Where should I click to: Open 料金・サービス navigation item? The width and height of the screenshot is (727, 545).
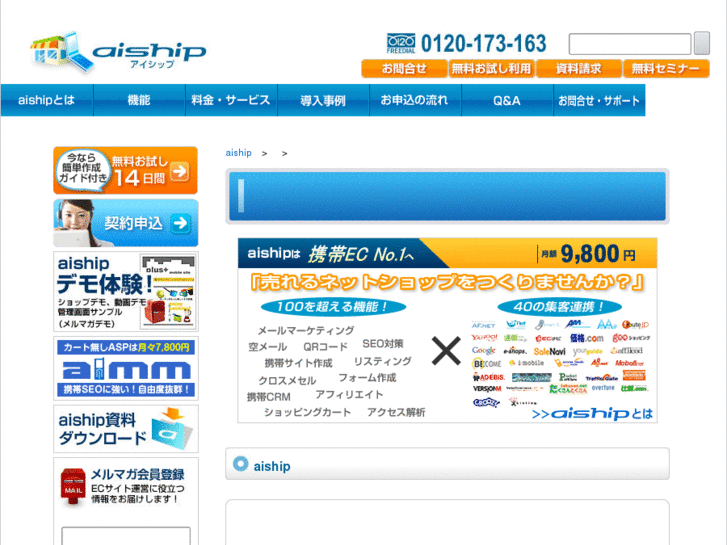click(231, 100)
